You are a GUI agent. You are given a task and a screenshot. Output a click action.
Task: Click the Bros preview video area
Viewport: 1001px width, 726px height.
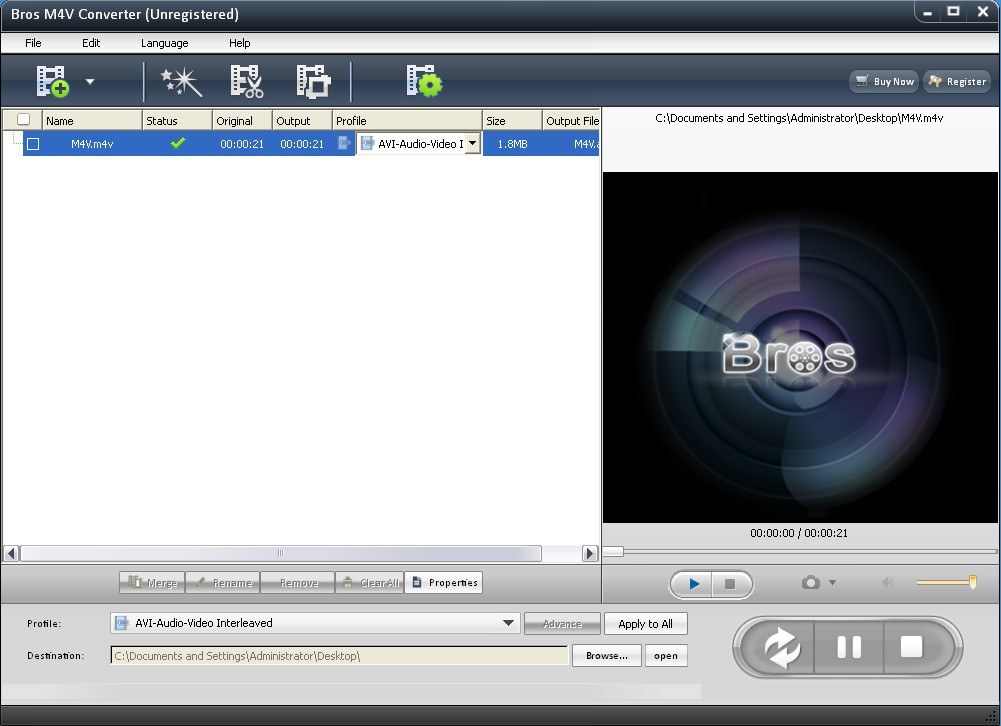click(801, 347)
